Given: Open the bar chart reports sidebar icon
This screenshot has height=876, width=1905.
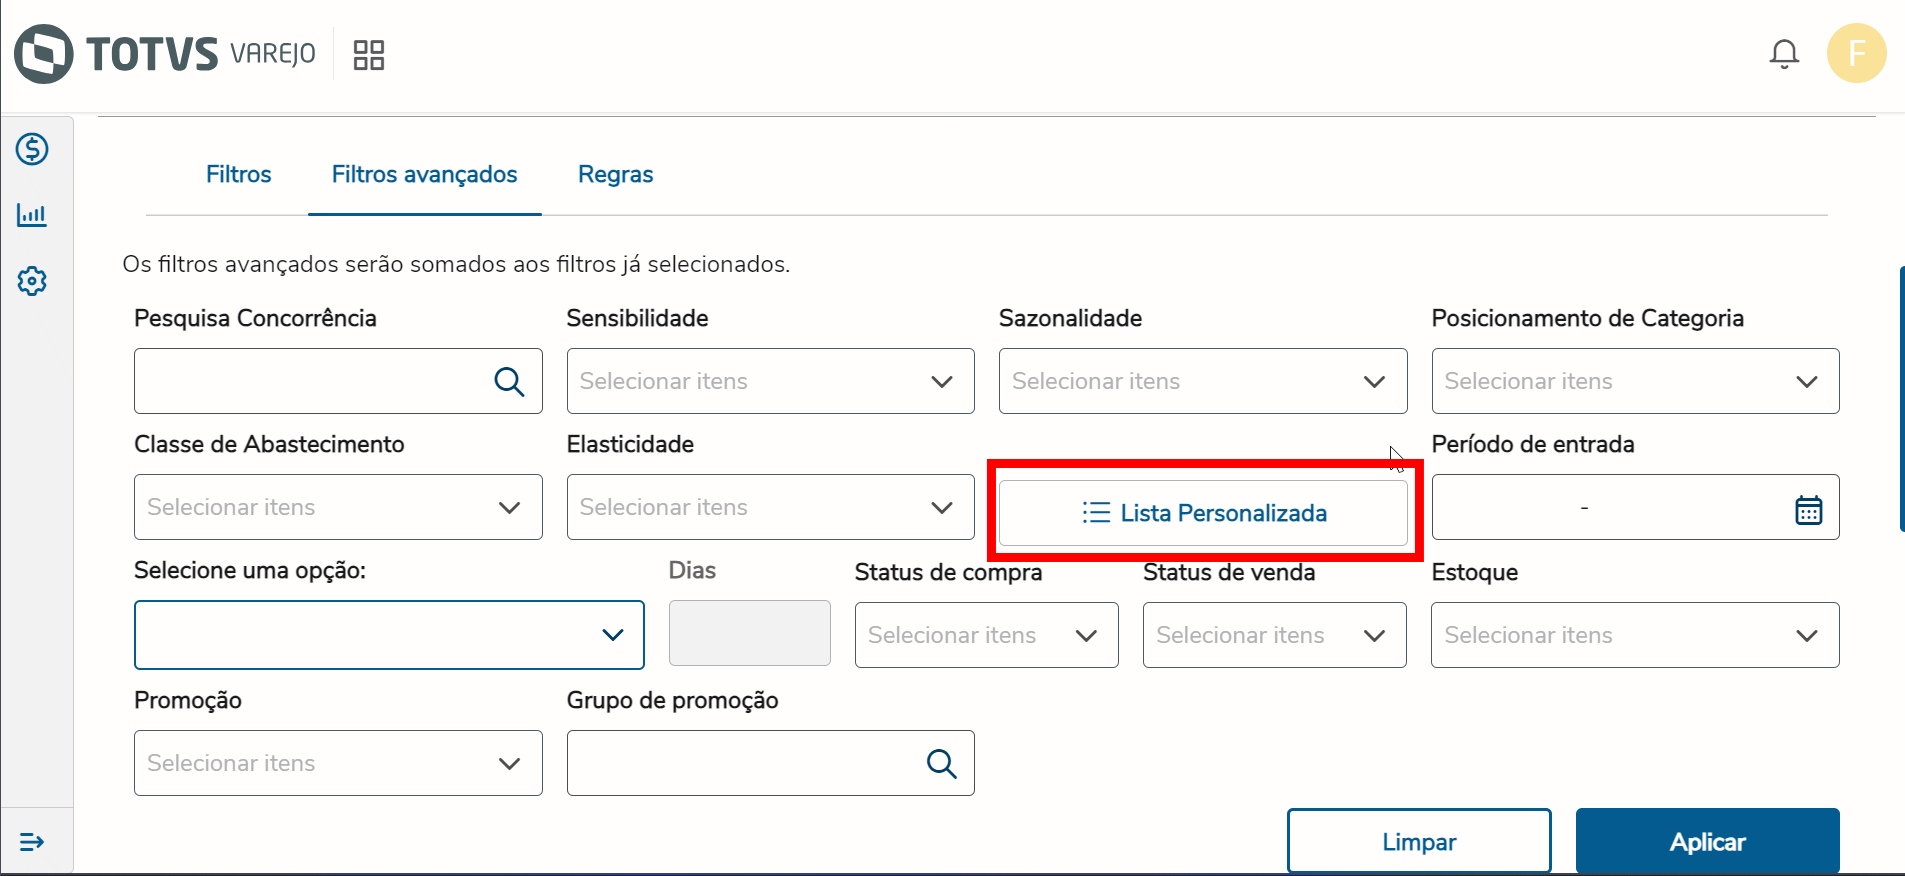Looking at the screenshot, I should coord(32,215).
